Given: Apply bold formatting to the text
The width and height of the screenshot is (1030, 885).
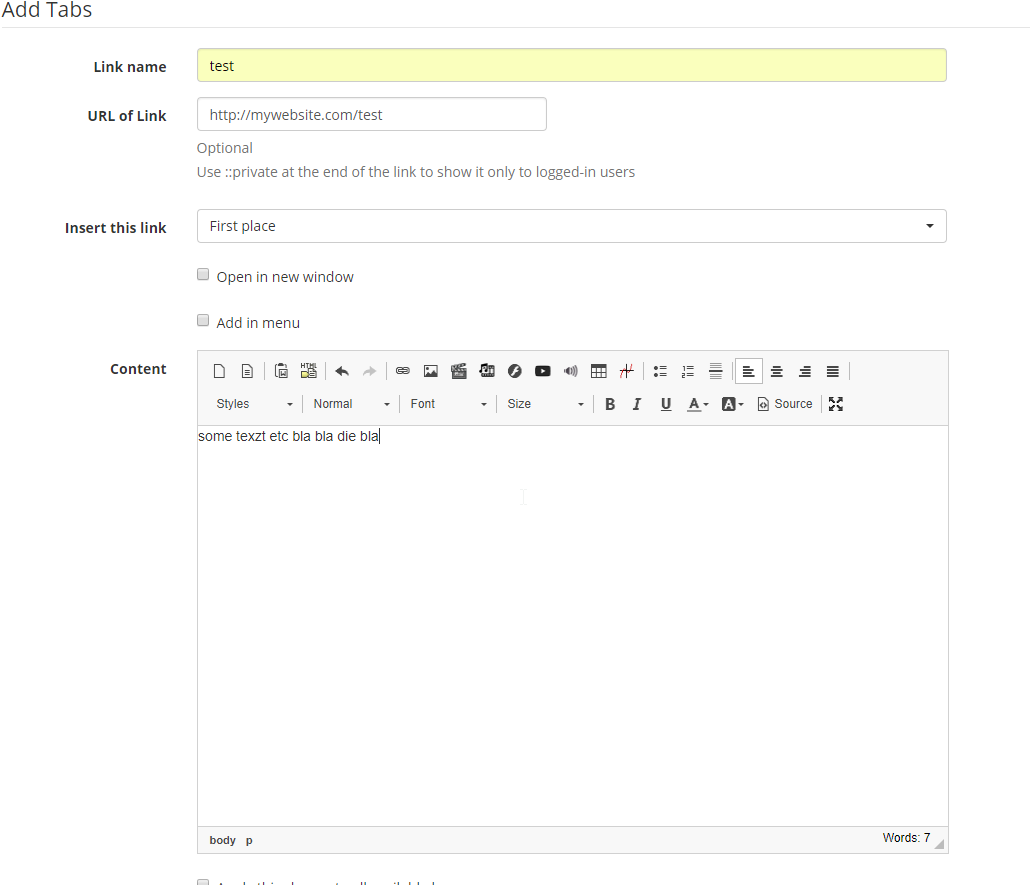Looking at the screenshot, I should tap(610, 403).
